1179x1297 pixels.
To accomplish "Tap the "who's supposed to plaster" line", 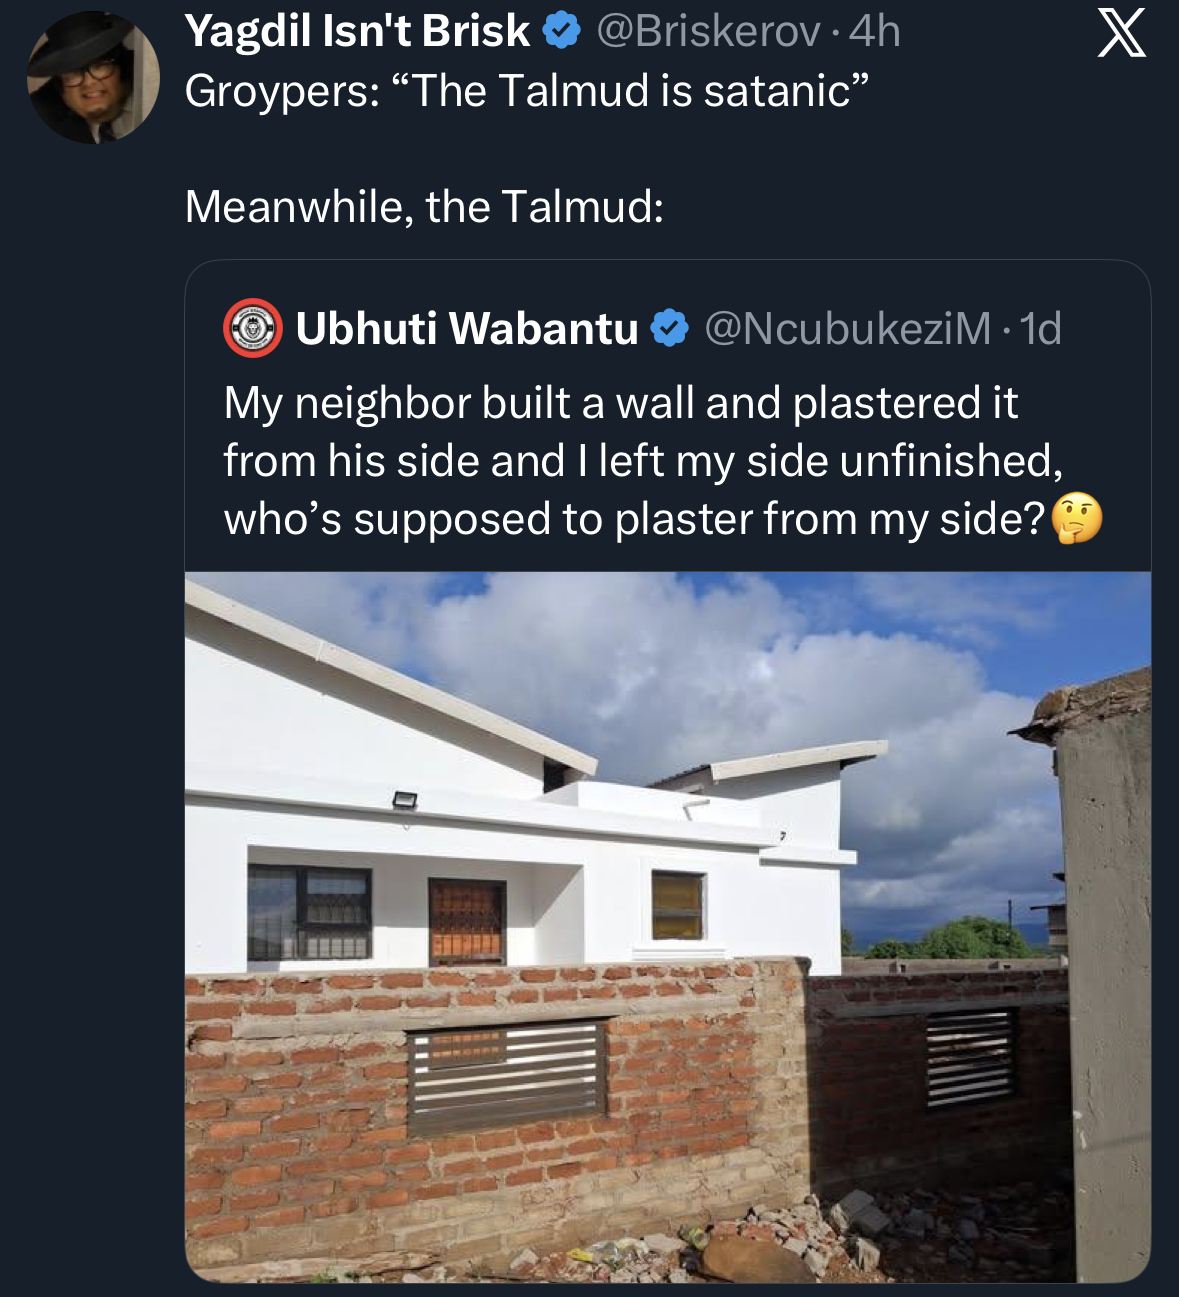I will [634, 519].
